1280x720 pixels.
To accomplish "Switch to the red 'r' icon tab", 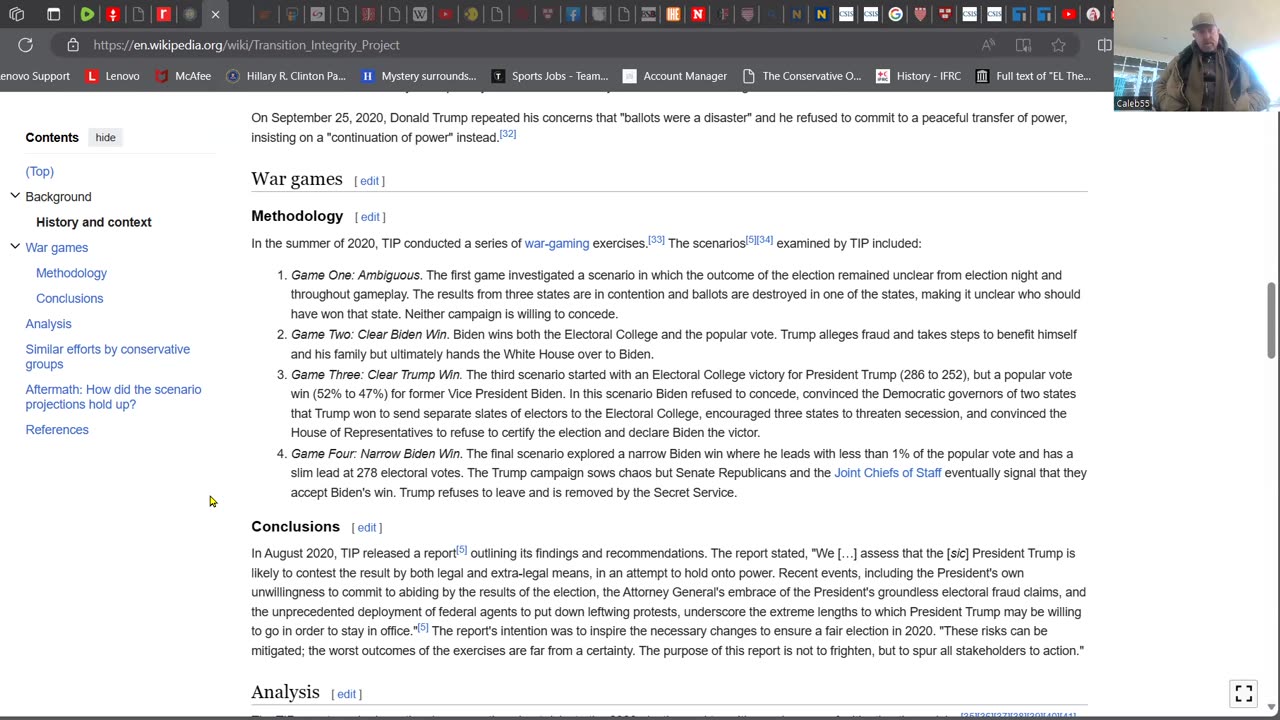I will 164,14.
